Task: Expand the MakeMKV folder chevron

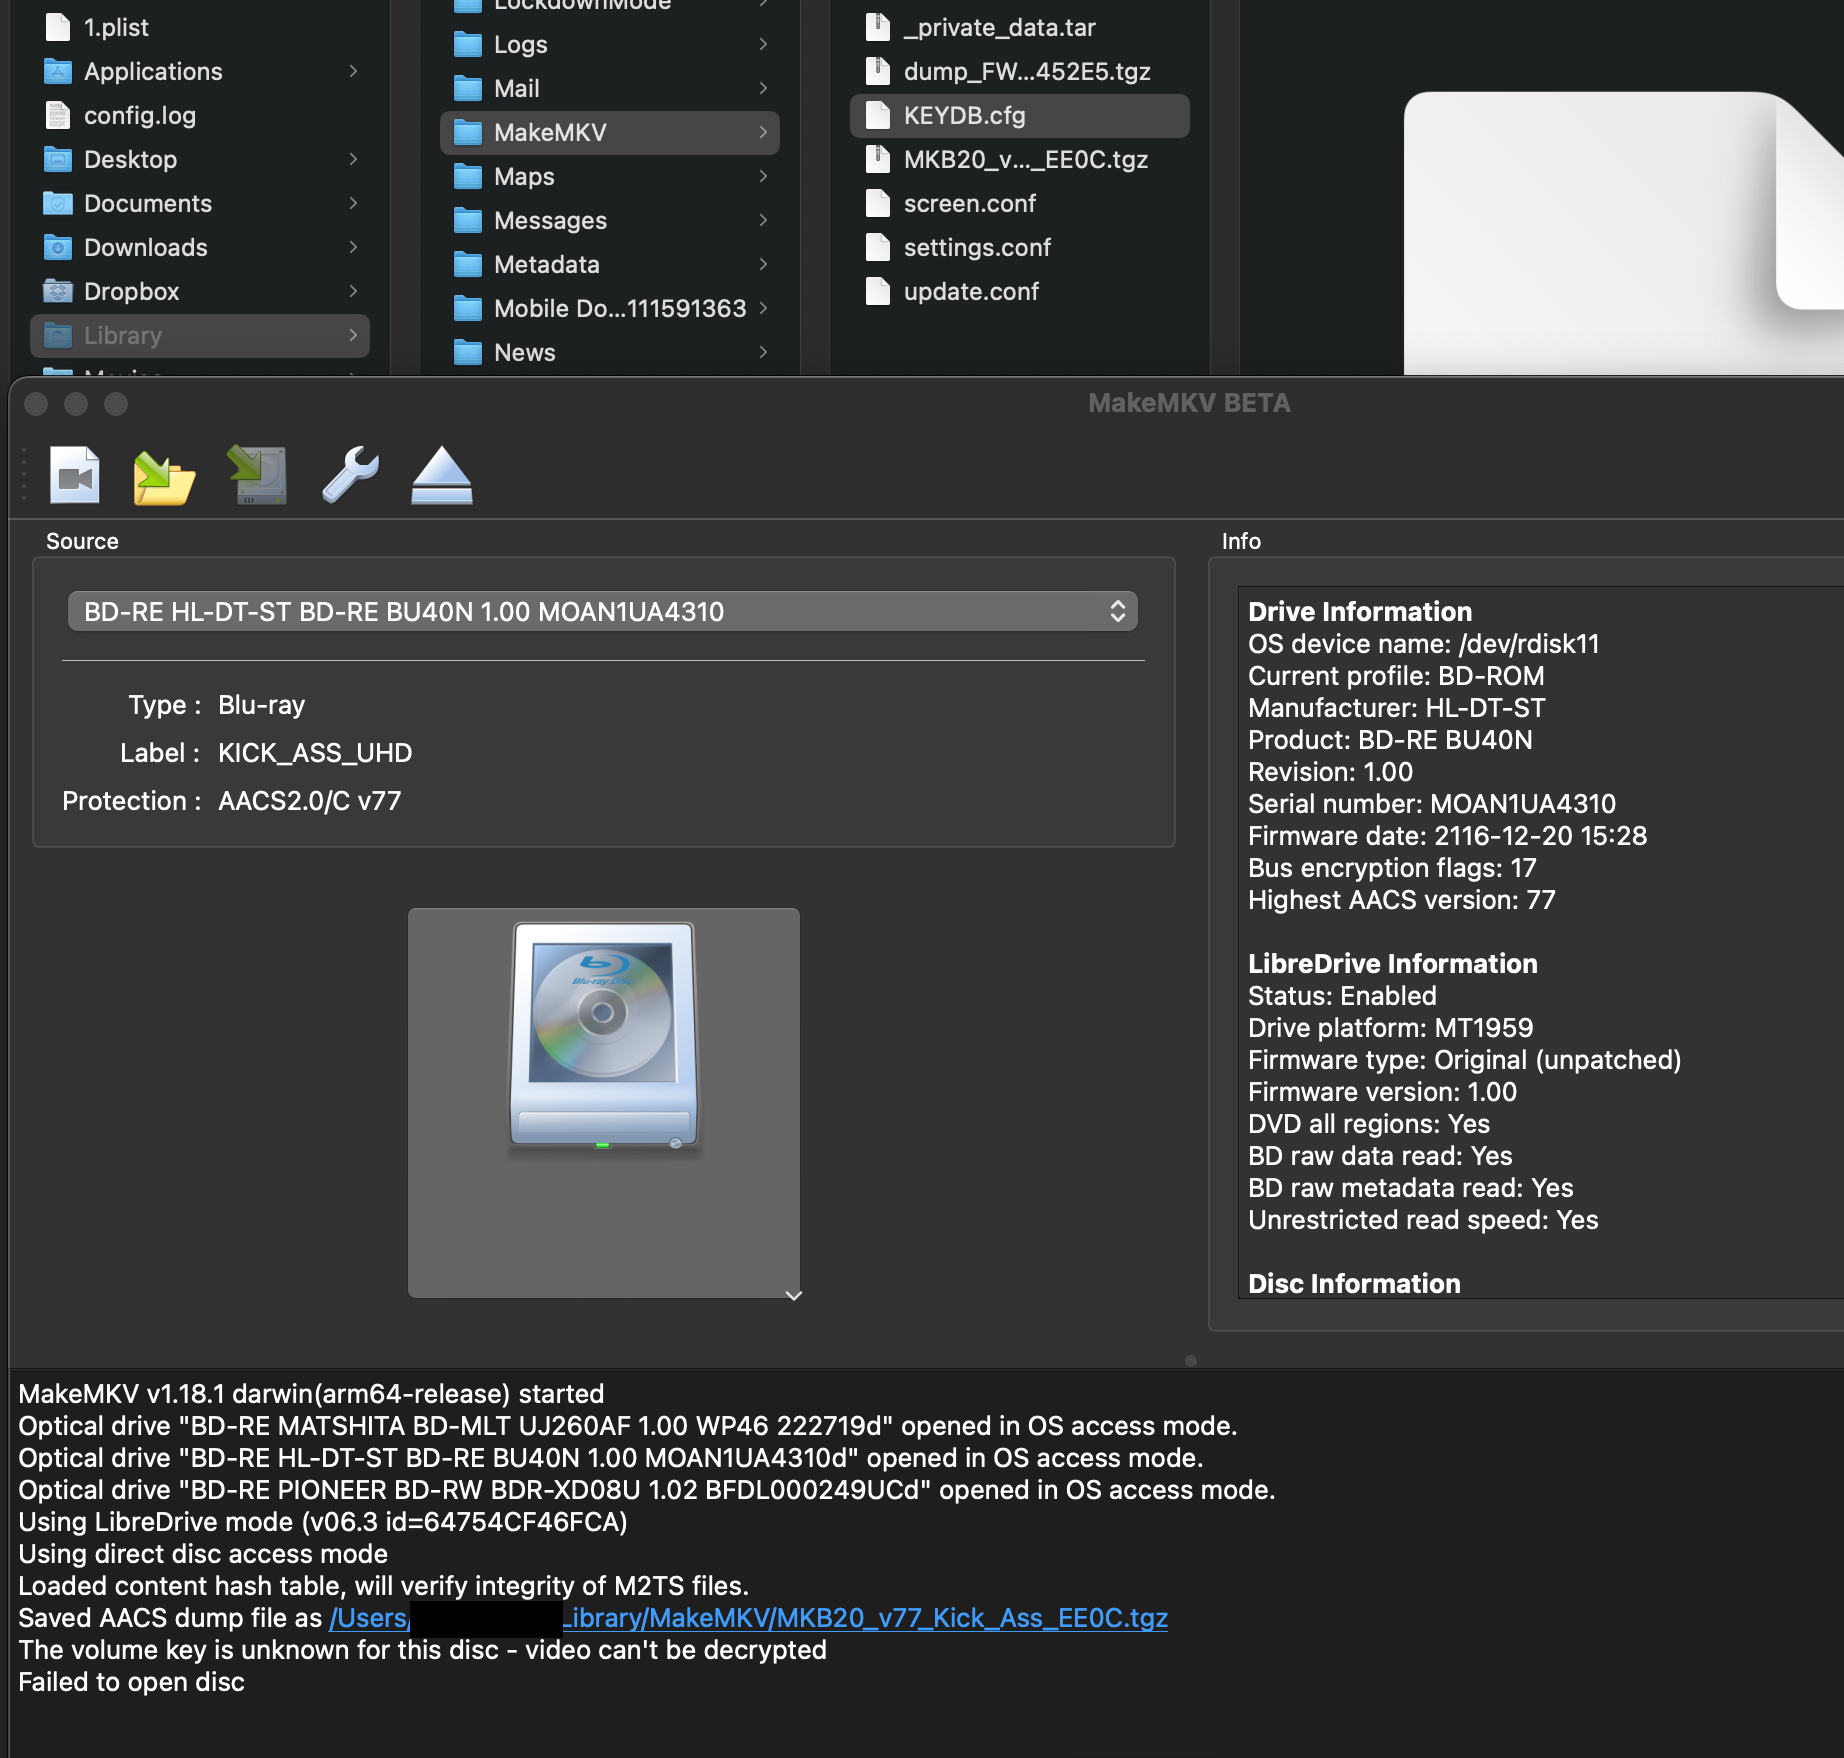Action: point(763,132)
